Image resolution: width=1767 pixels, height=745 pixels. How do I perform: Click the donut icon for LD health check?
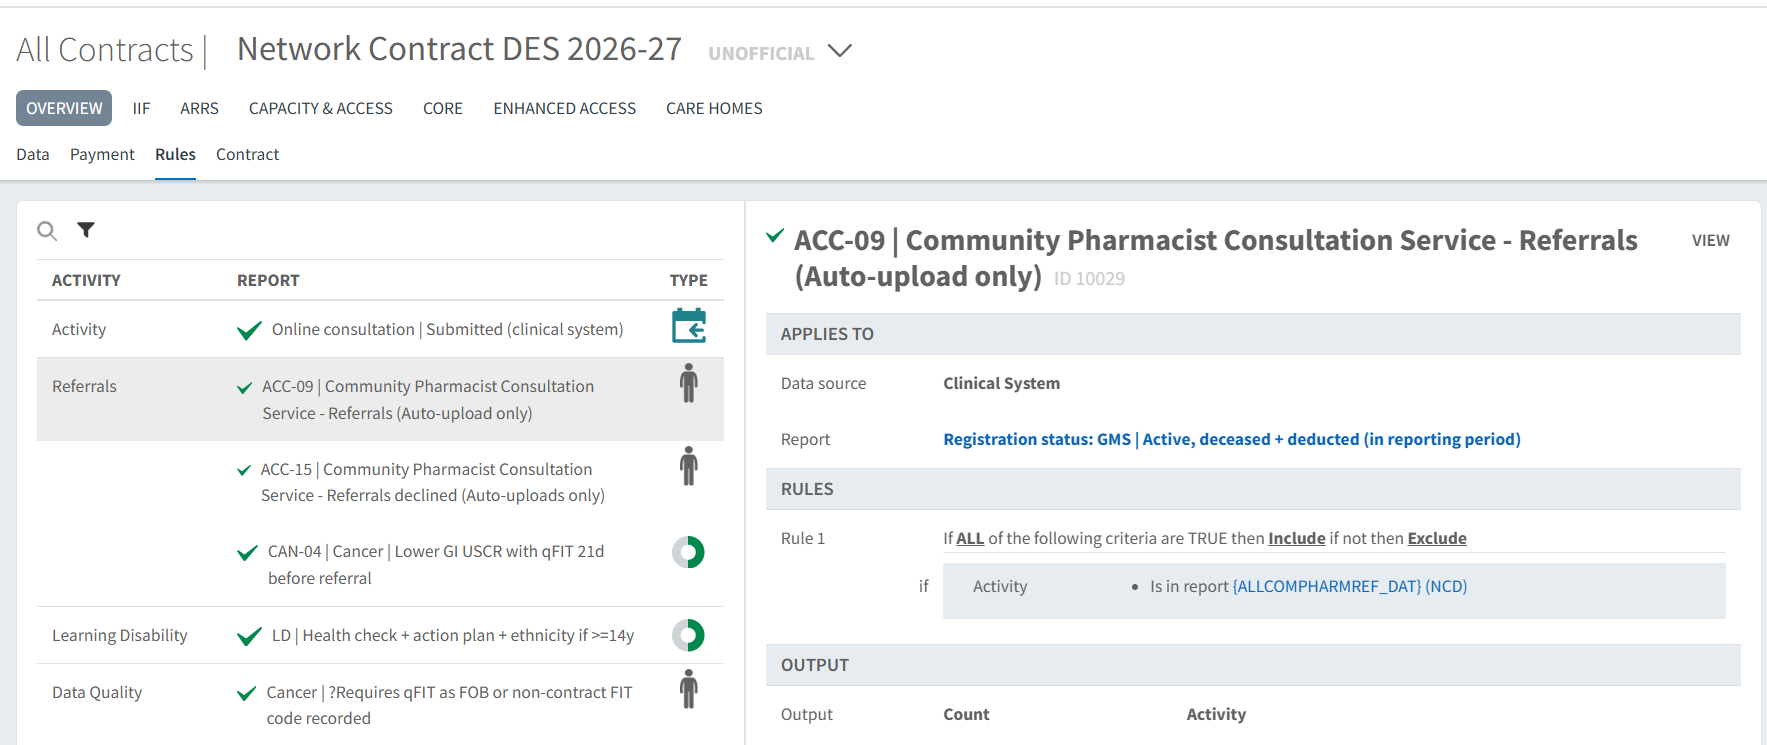tap(688, 635)
